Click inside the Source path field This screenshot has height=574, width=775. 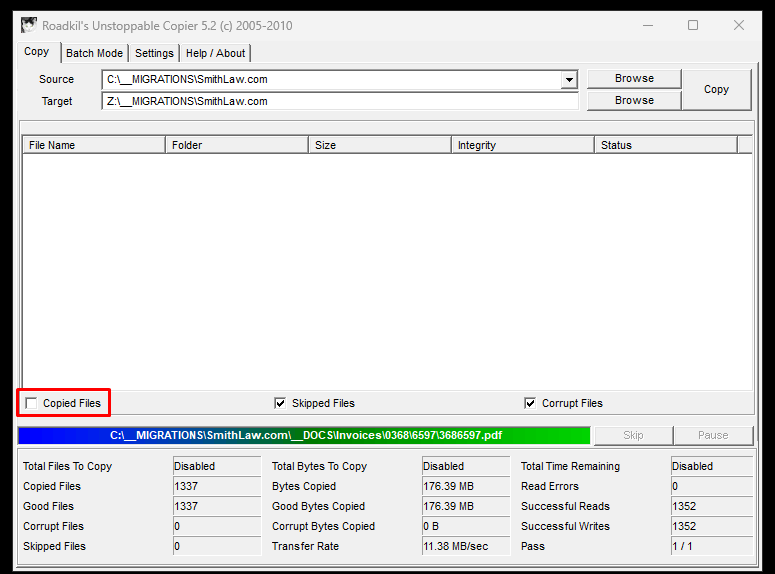pos(330,80)
